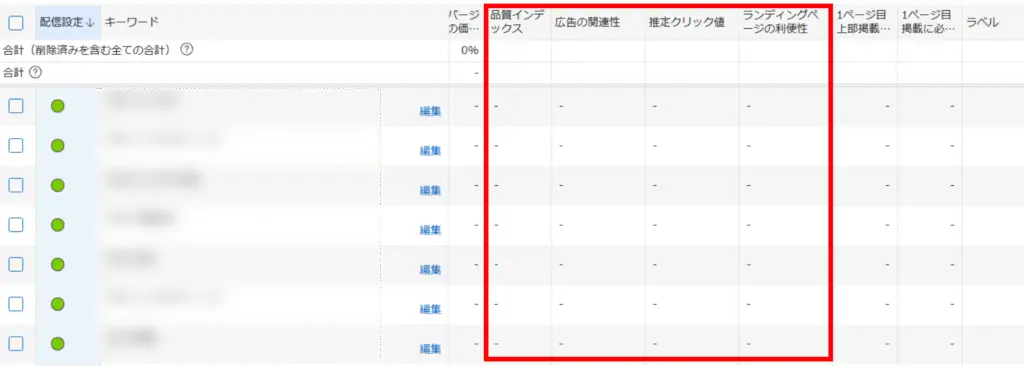Viewport: 1024px width, 366px height.
Task: Sort by 配信設定 column arrow
Action: point(90,22)
